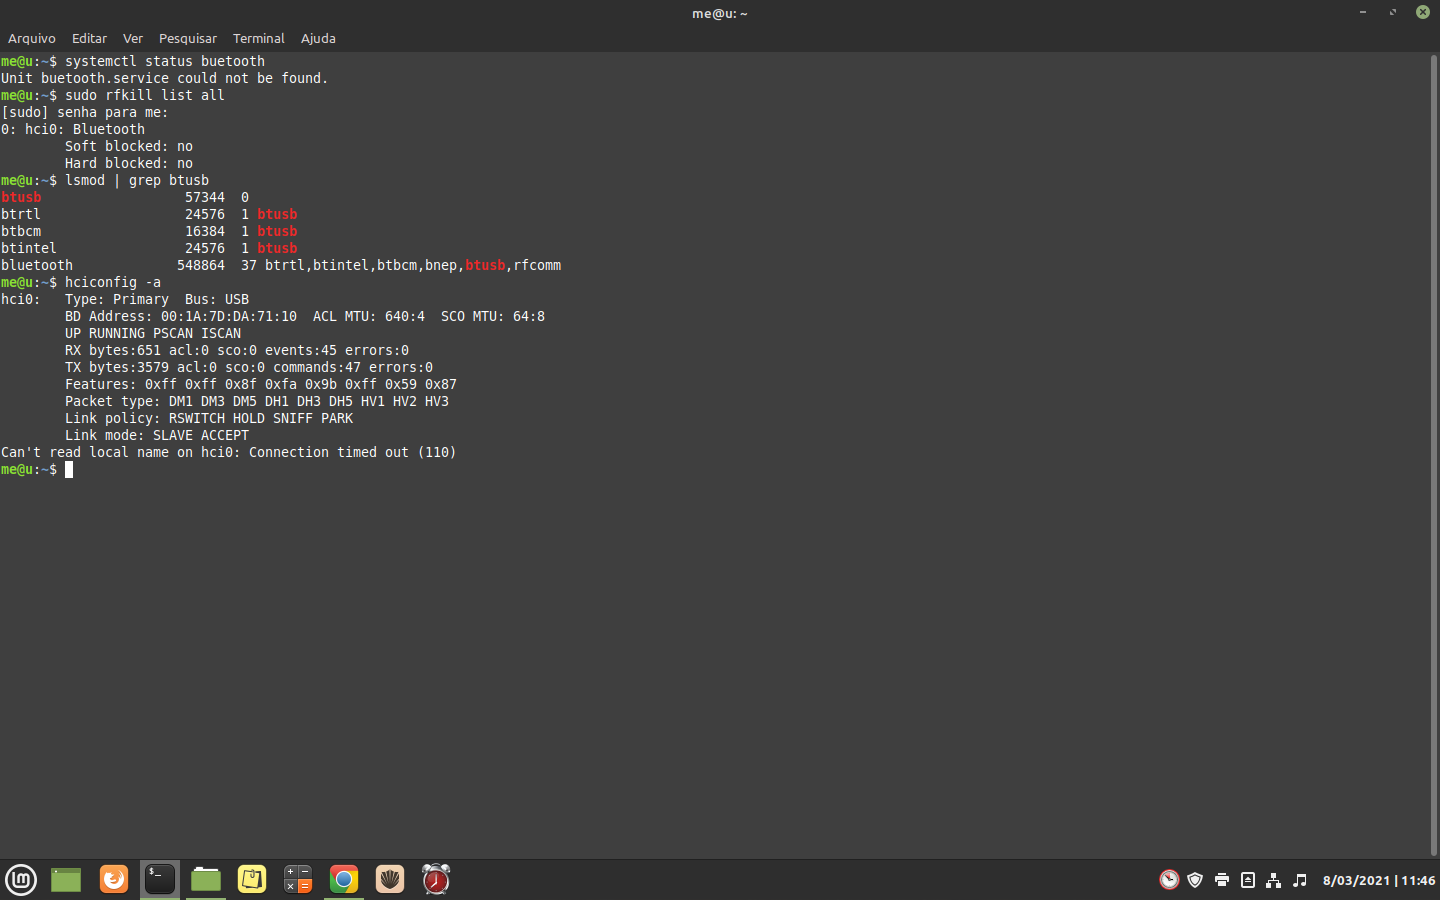Open the sticky notes app icon
1440x900 pixels.
(x=252, y=879)
